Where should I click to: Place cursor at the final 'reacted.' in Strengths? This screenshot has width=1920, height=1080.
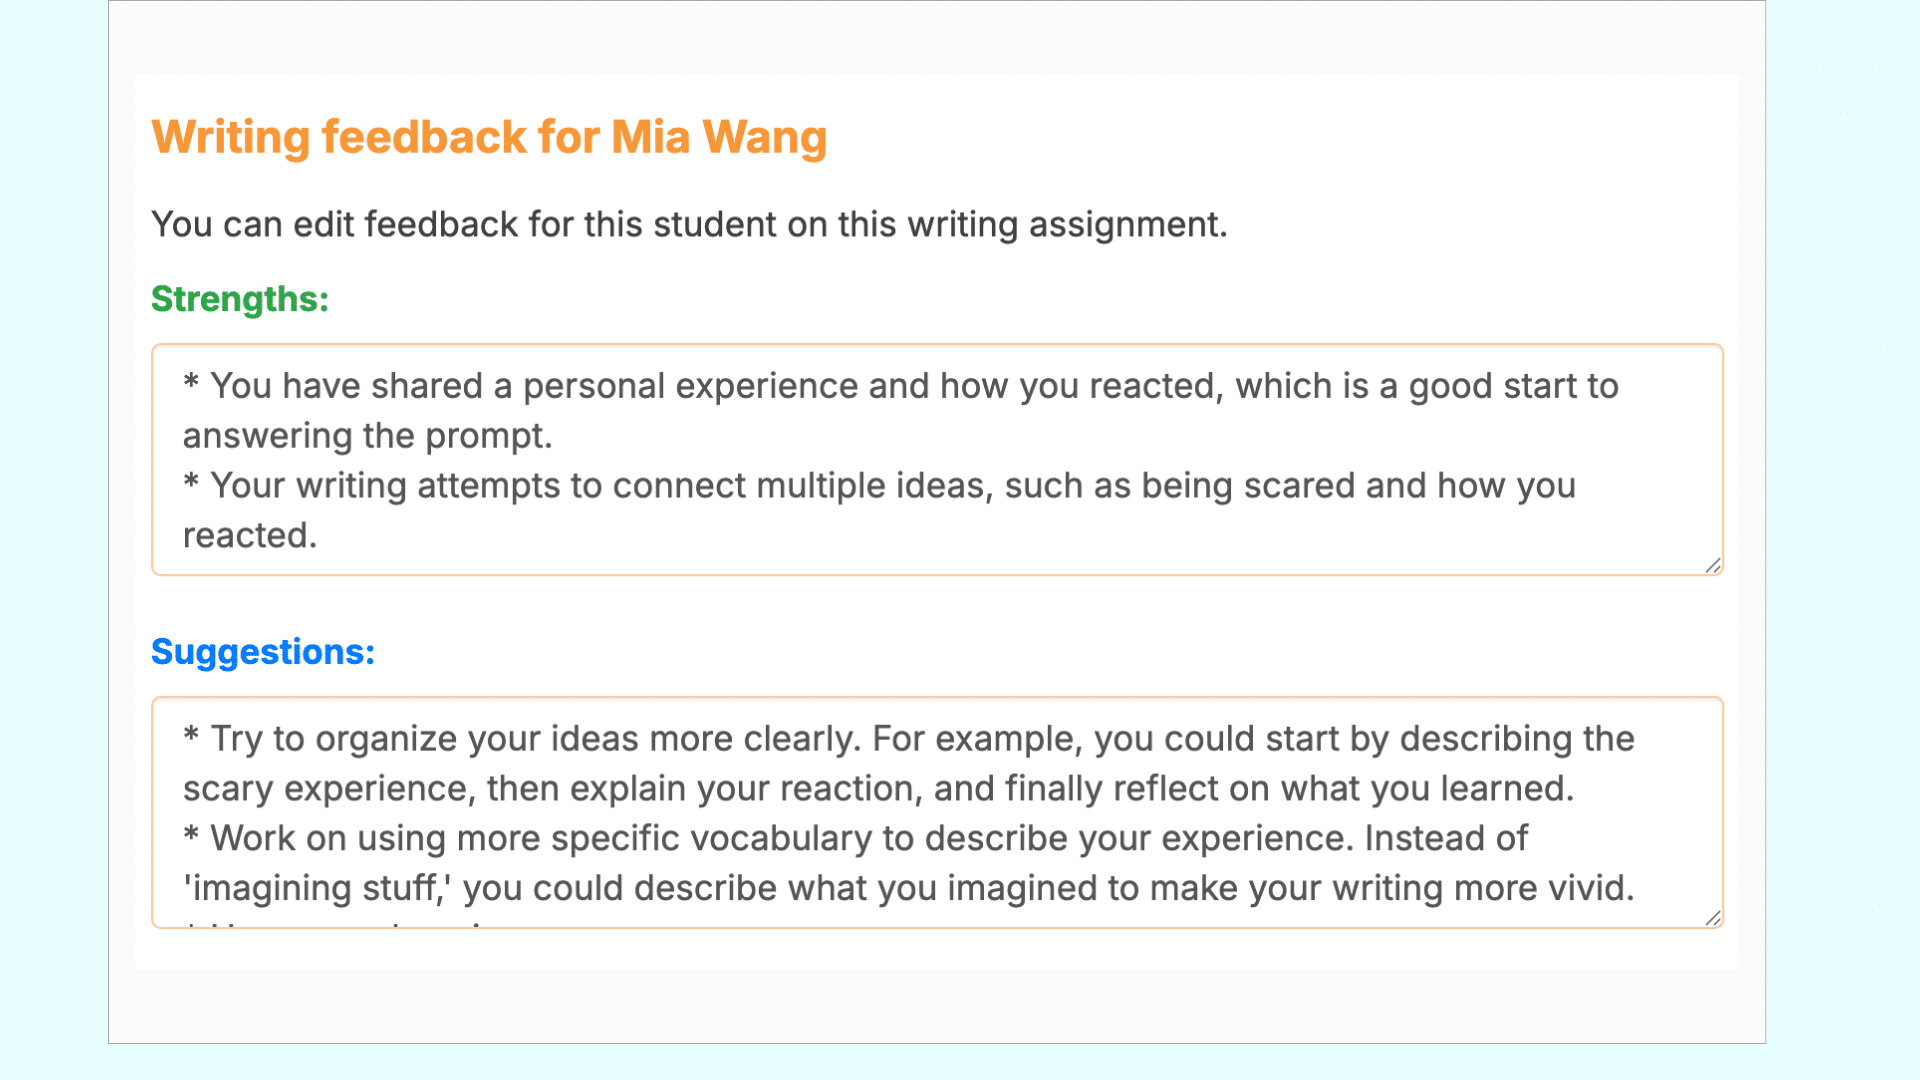(x=250, y=536)
